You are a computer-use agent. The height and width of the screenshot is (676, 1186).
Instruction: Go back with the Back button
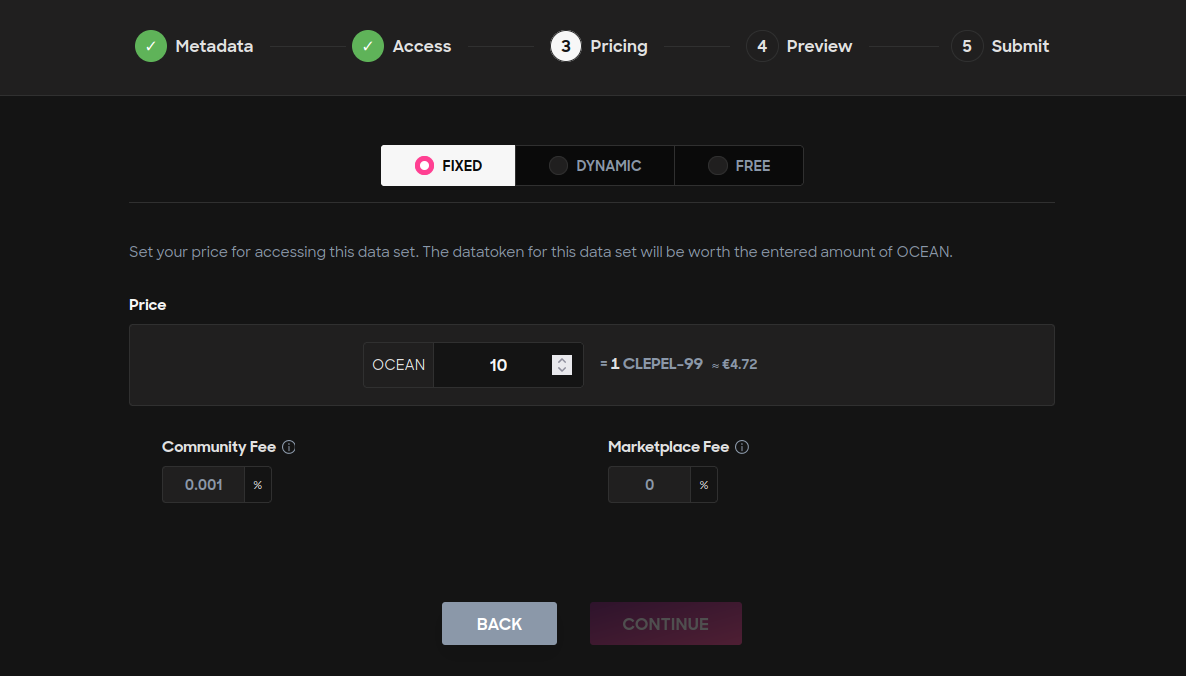[x=499, y=624]
